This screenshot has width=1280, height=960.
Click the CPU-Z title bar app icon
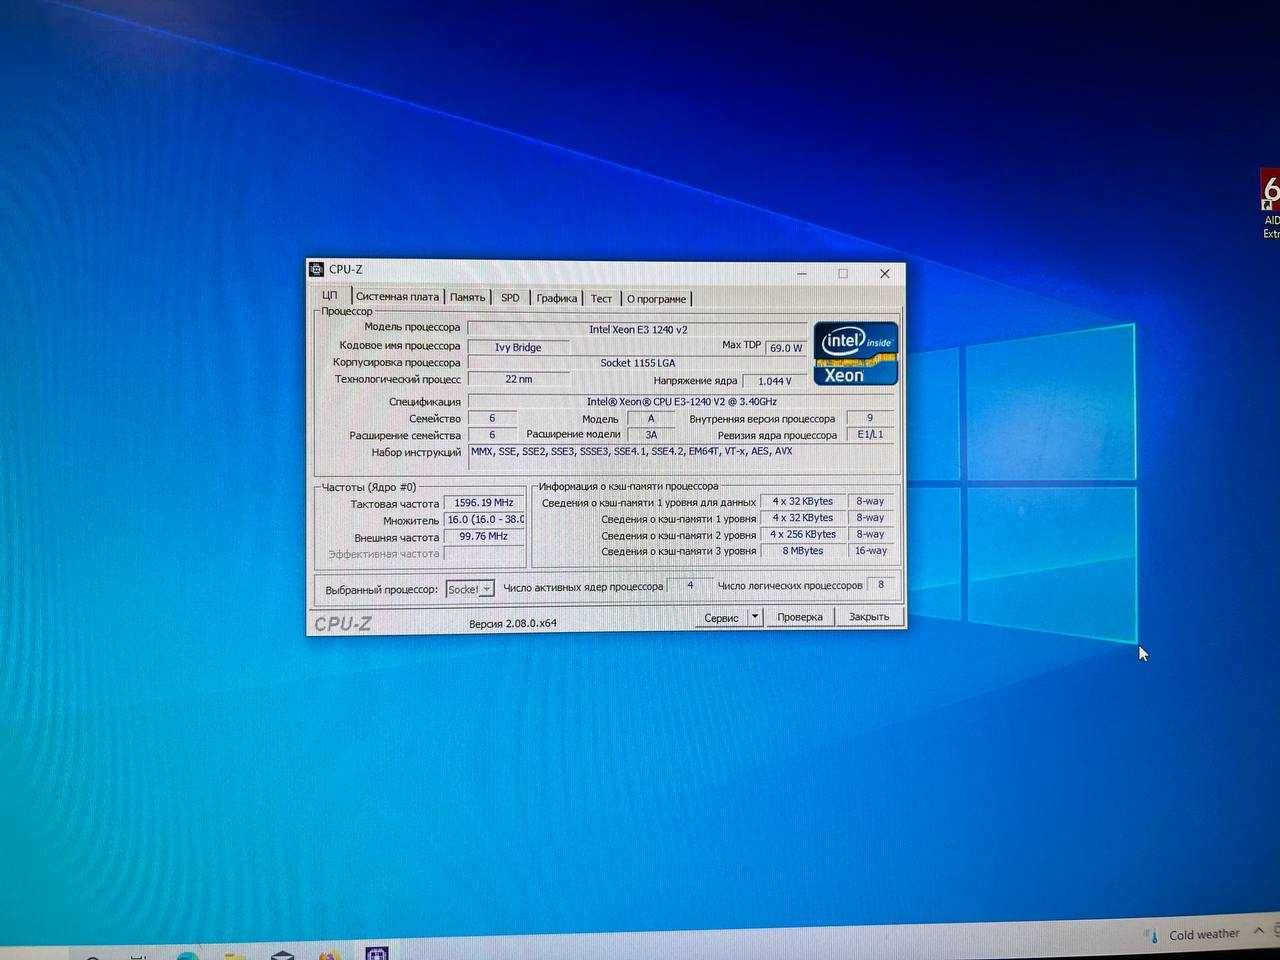[x=317, y=269]
